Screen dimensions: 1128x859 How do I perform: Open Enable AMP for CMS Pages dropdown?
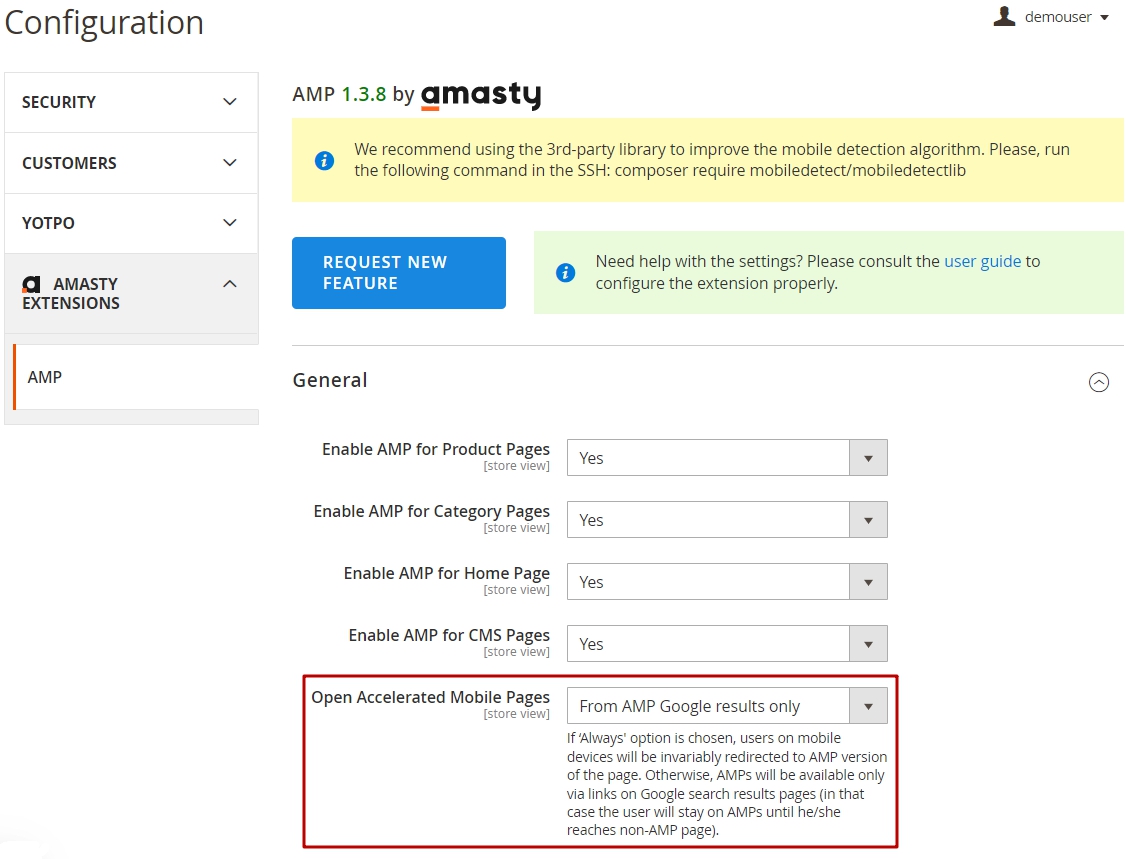[727, 643]
